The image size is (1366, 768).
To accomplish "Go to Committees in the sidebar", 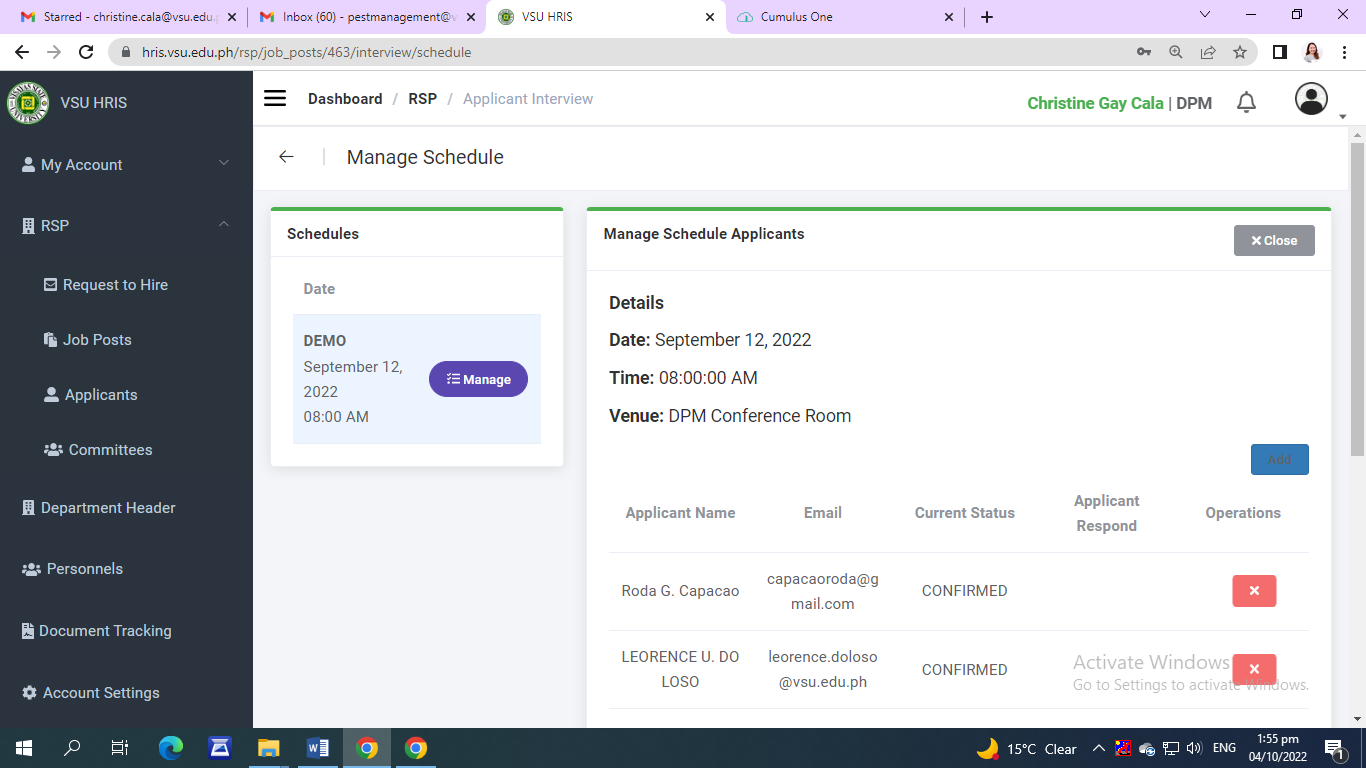I will click(110, 450).
